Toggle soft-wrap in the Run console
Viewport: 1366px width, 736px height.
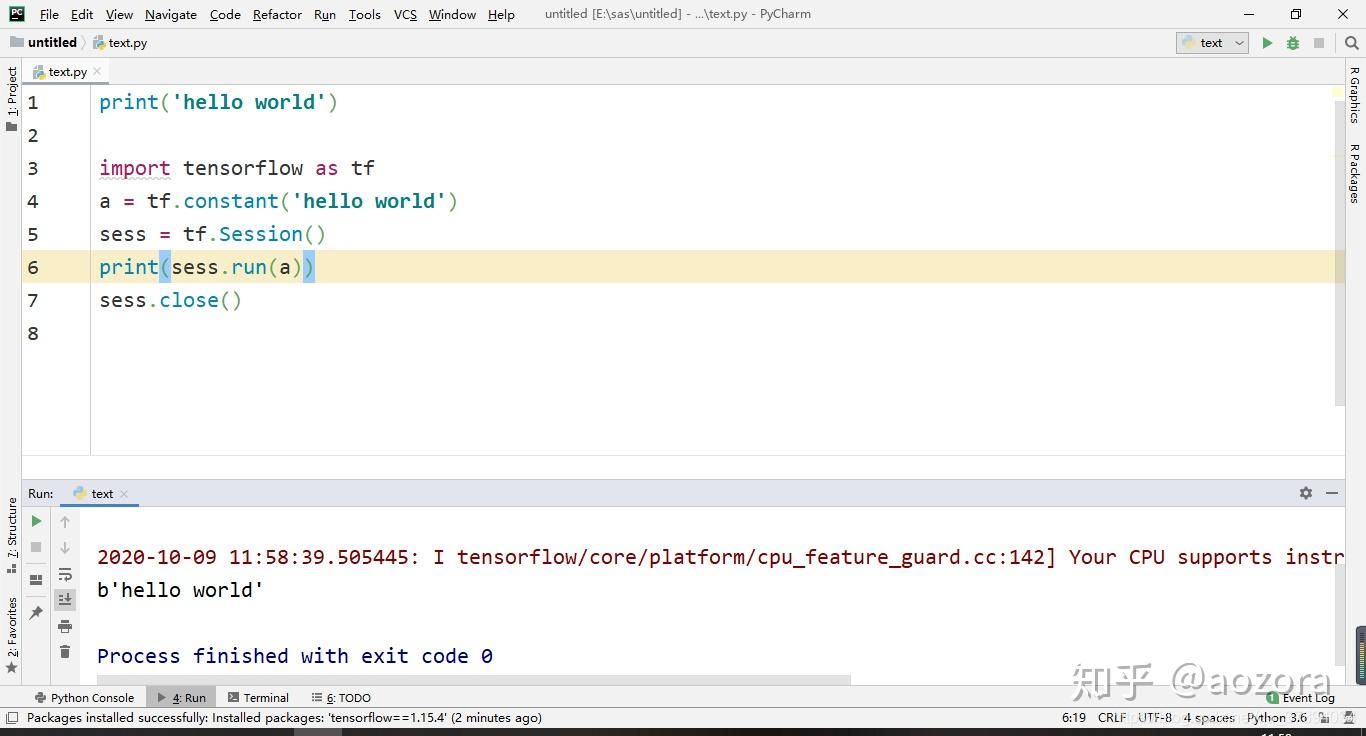[65, 575]
